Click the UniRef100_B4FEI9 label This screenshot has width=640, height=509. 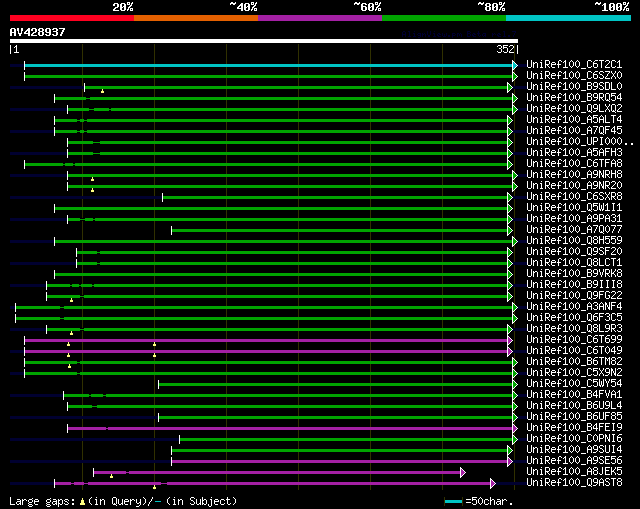click(574, 428)
